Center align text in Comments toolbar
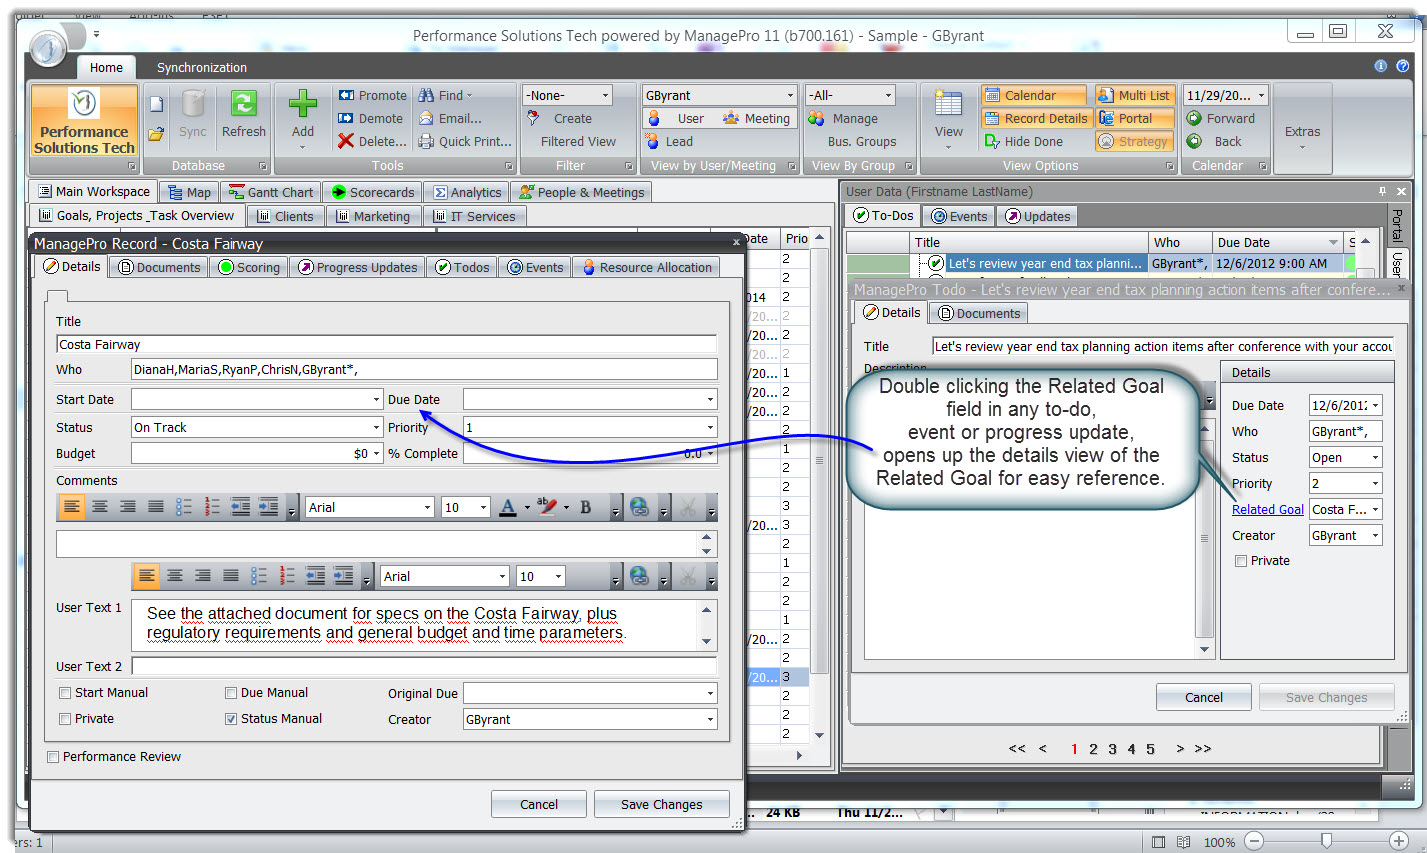The height and width of the screenshot is (853, 1427). click(100, 507)
